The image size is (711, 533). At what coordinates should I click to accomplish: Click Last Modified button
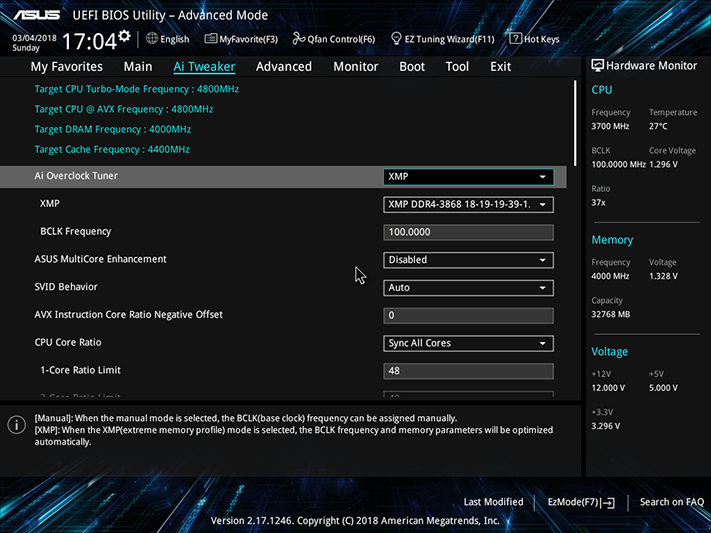pos(493,502)
